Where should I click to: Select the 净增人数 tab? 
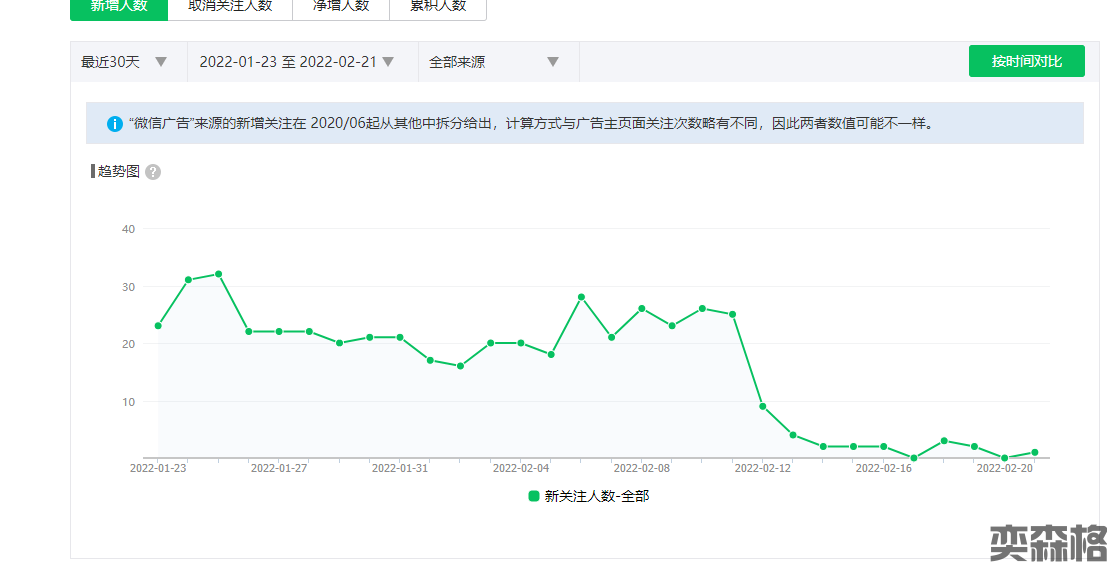(339, 6)
